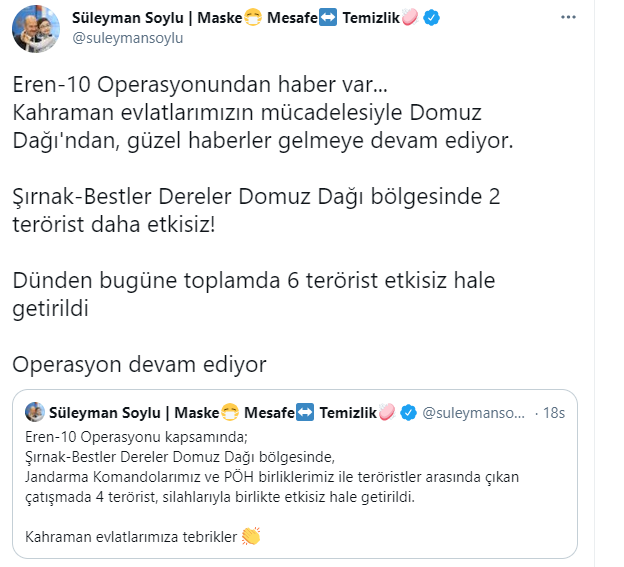Click the verified badge beside the main author name
624x567 pixels.
[433, 17]
